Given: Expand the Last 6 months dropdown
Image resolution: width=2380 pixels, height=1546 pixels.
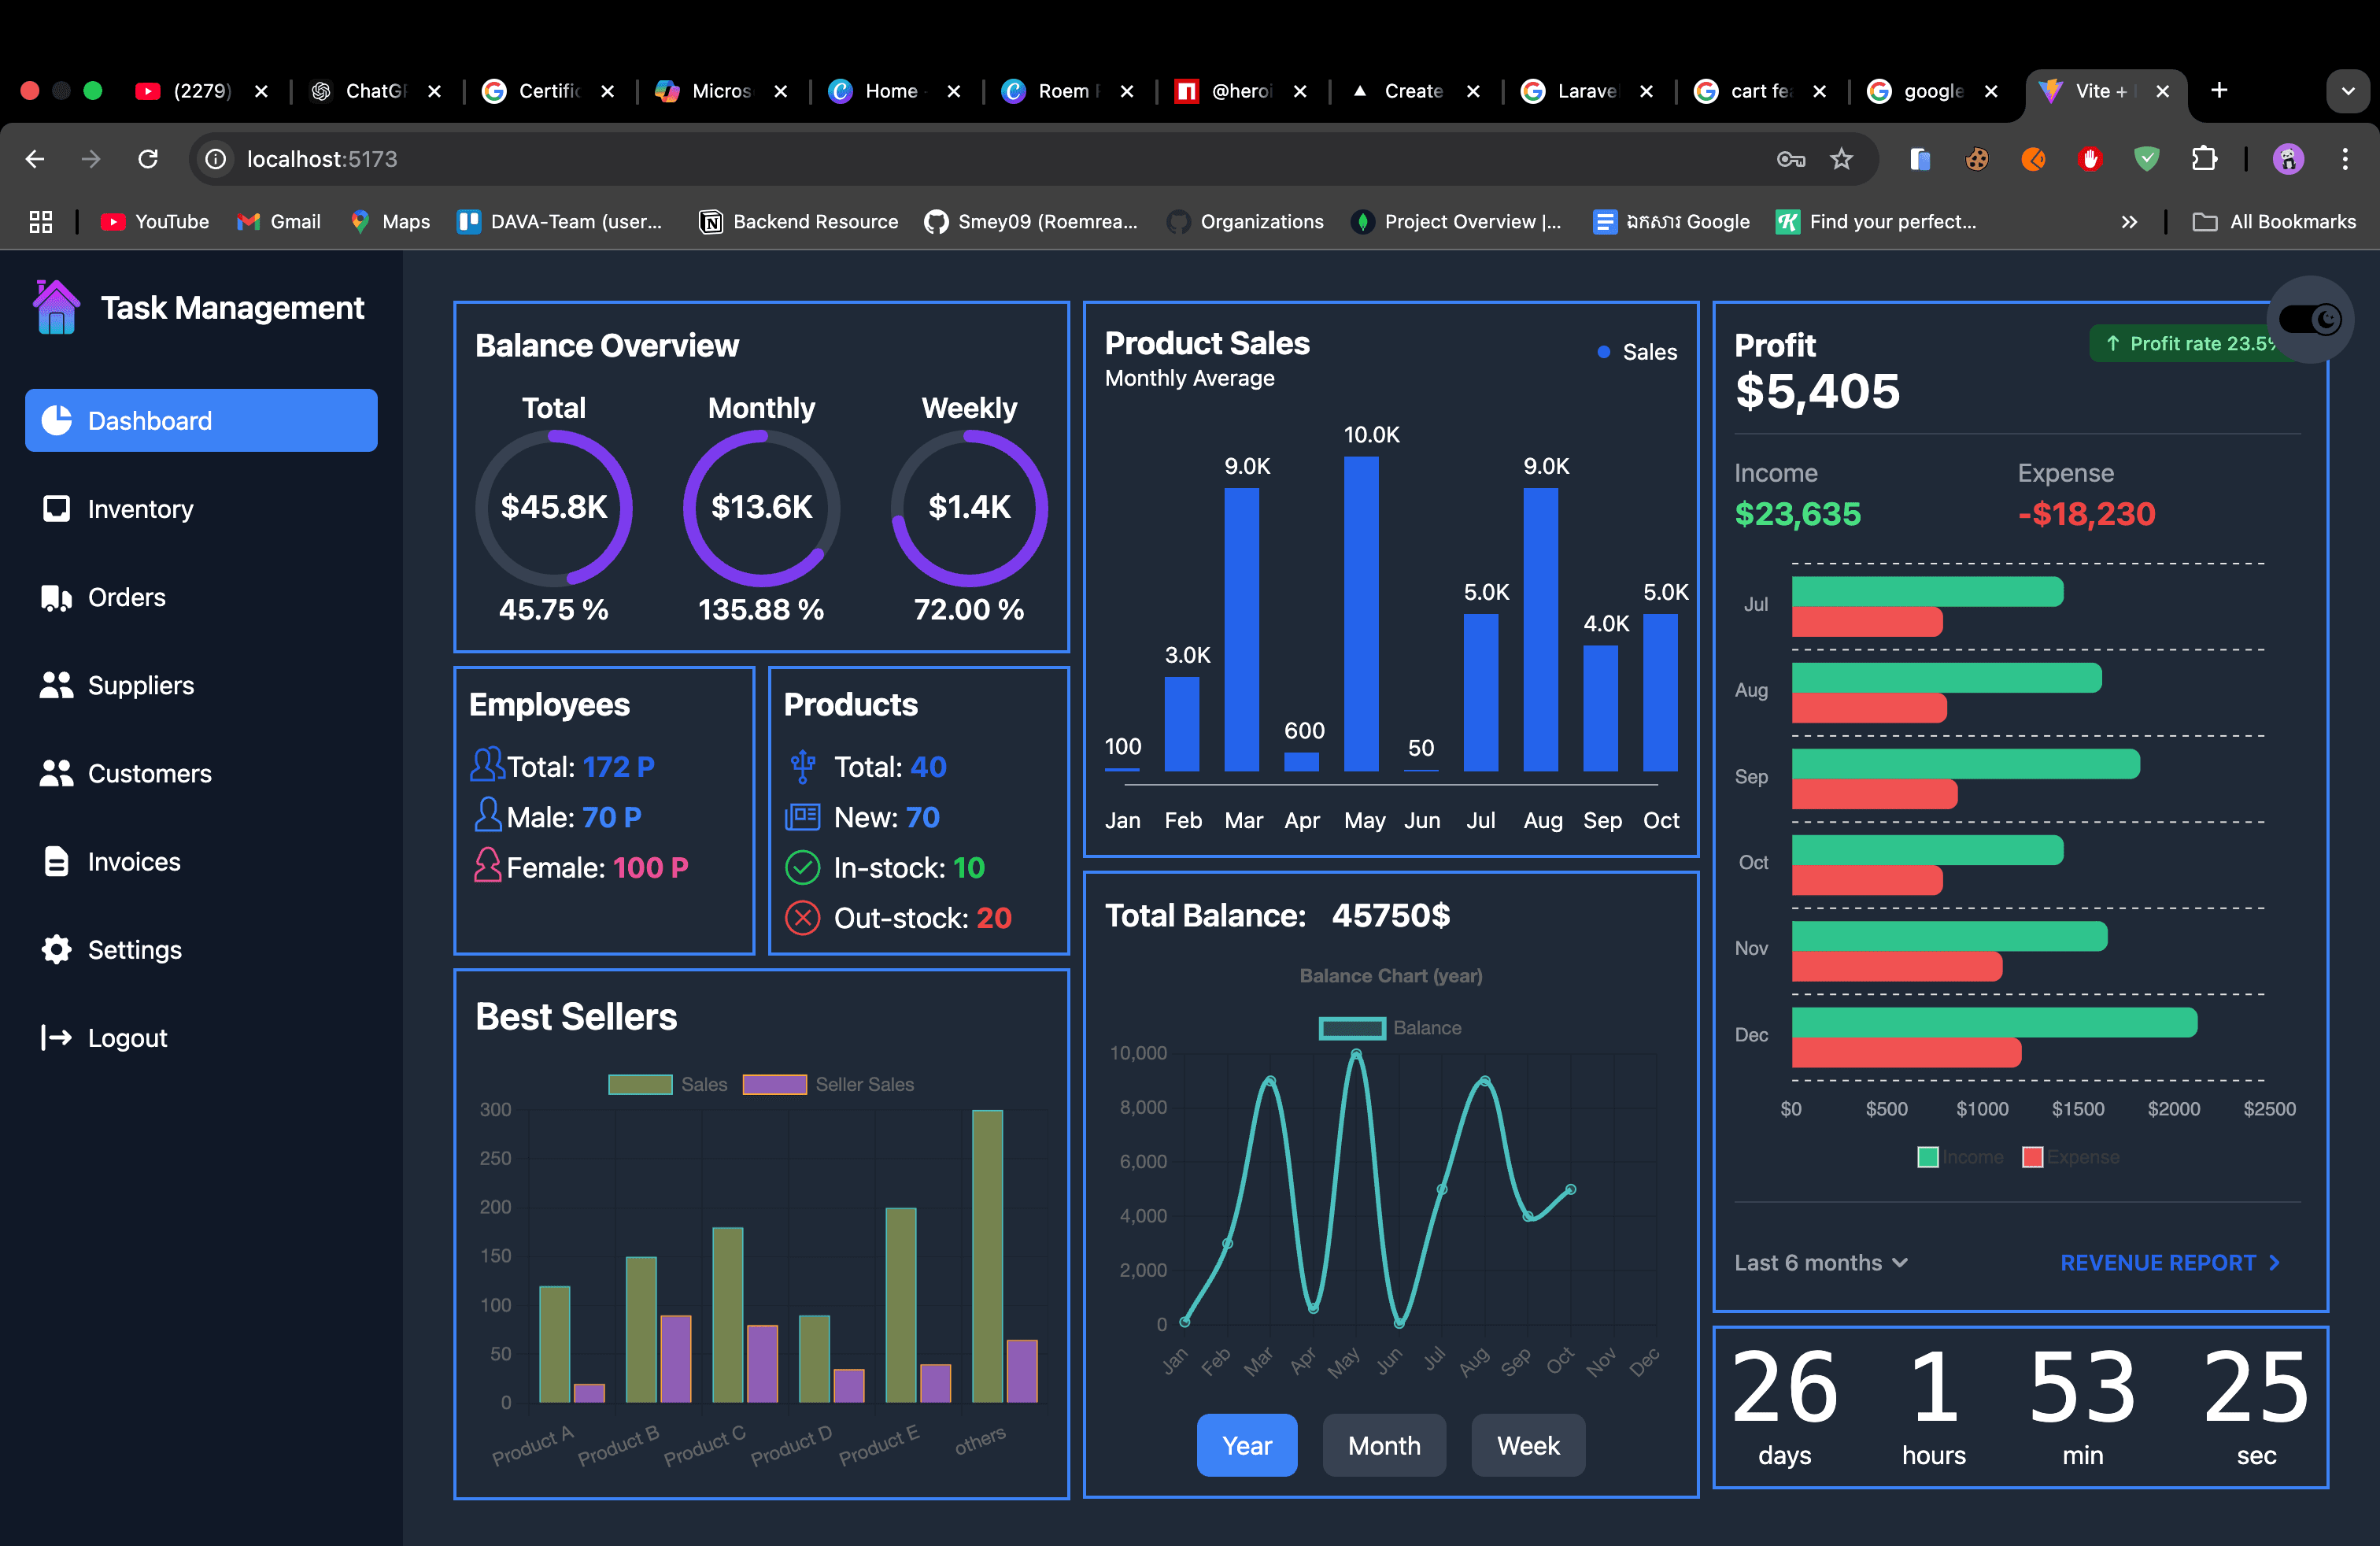Looking at the screenshot, I should point(1820,1263).
